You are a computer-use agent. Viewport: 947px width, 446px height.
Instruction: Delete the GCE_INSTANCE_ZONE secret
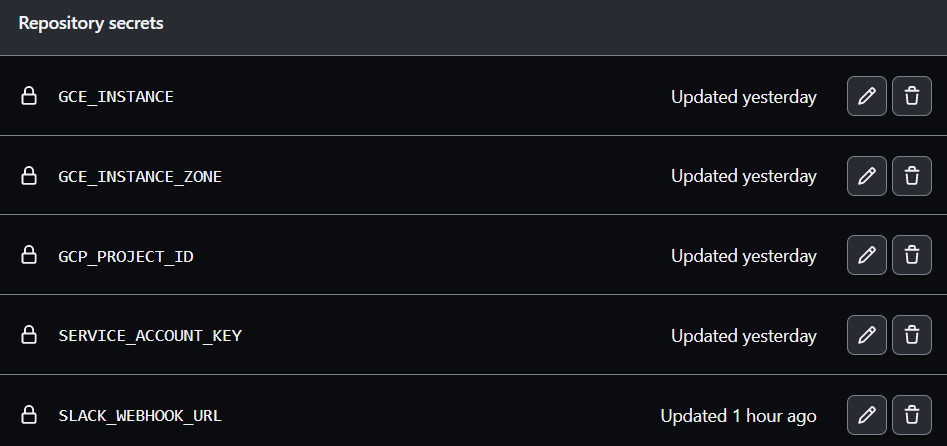coord(911,176)
